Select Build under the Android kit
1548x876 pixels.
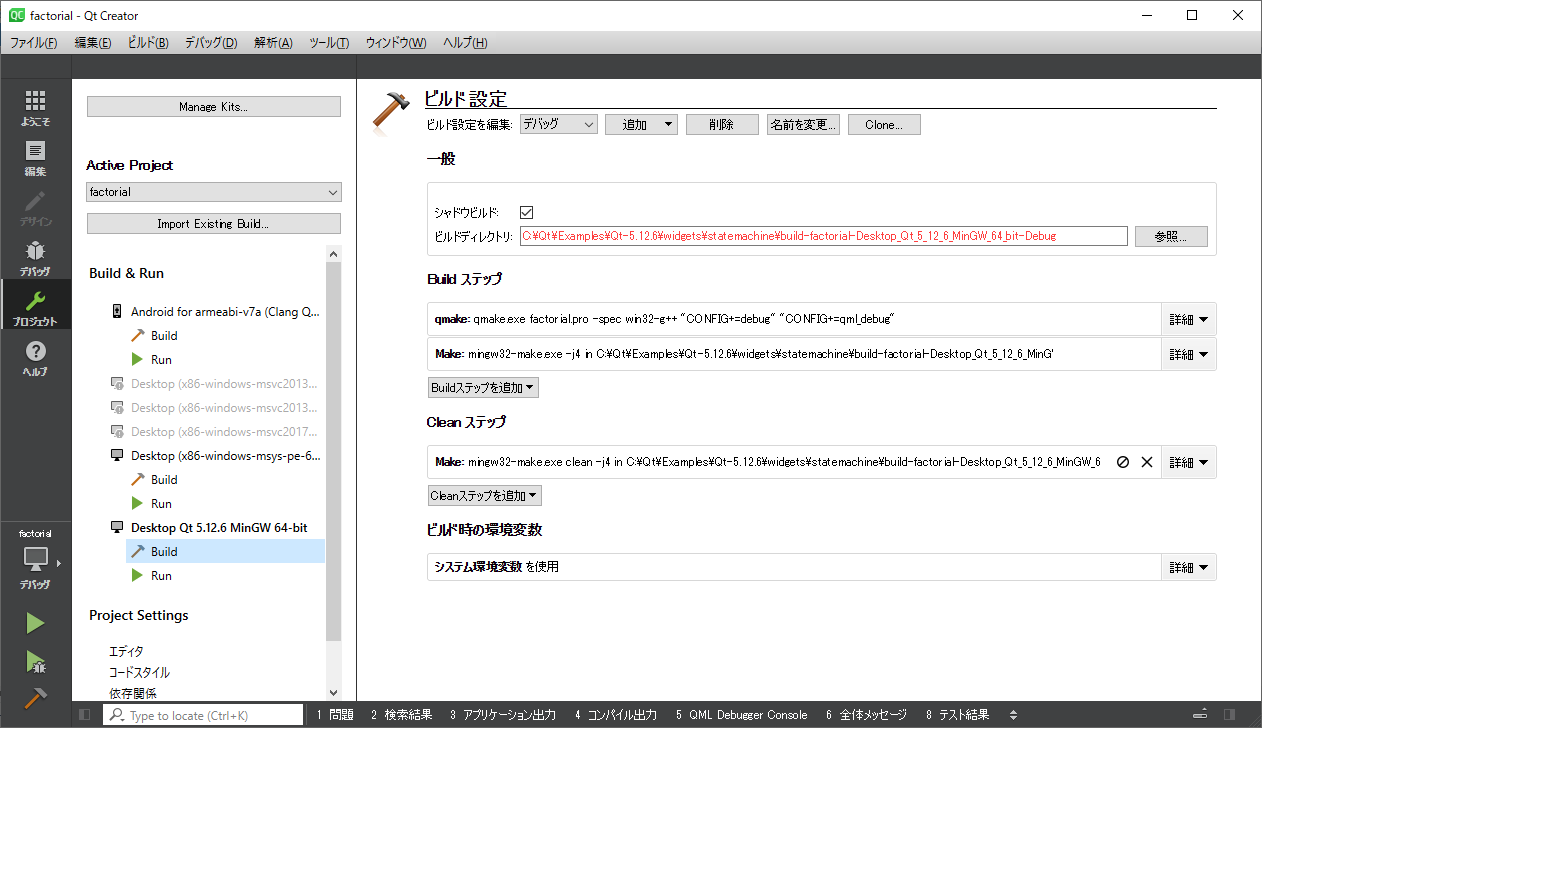point(164,336)
